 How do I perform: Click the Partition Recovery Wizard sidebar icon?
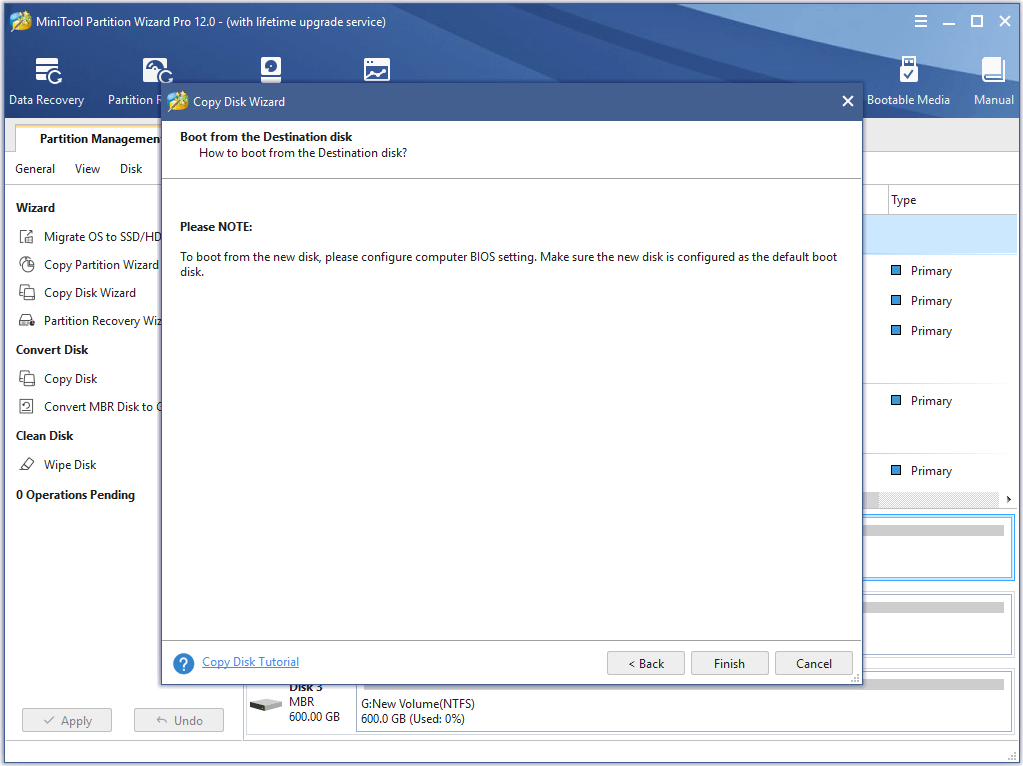click(x=27, y=320)
